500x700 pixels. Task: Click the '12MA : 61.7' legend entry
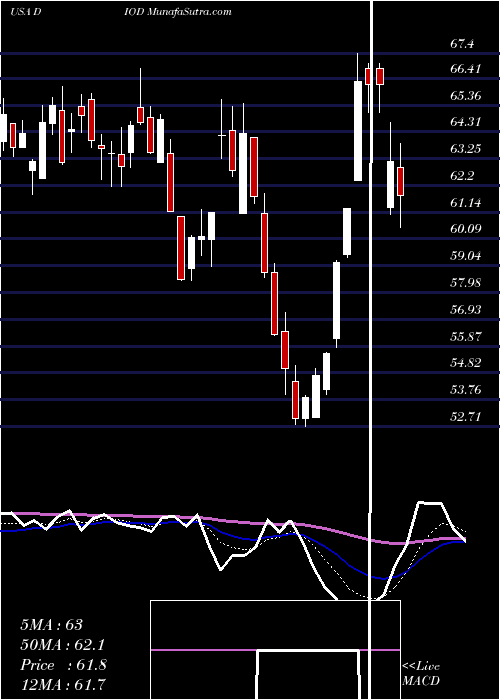click(63, 684)
